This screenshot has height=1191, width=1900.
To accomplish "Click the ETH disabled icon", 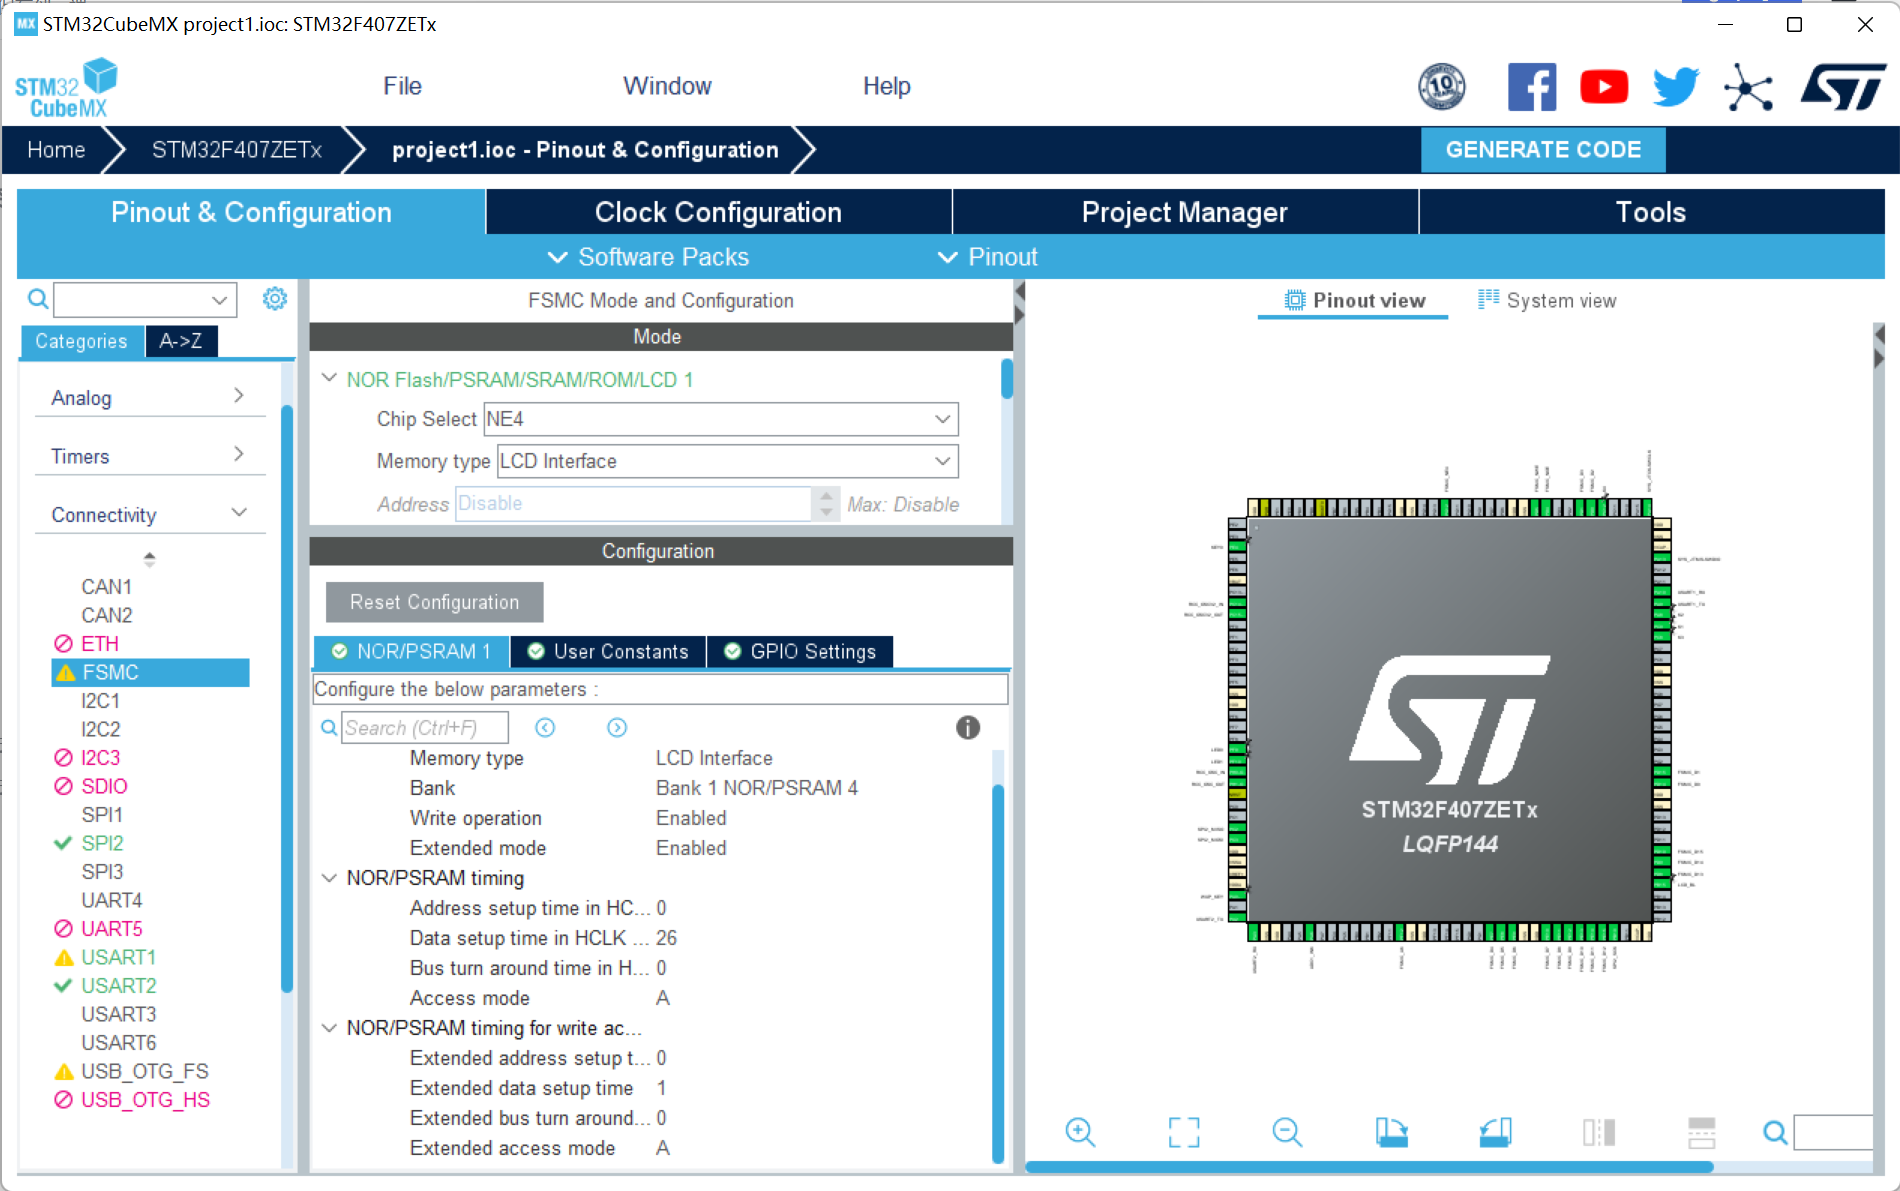I will 63,643.
